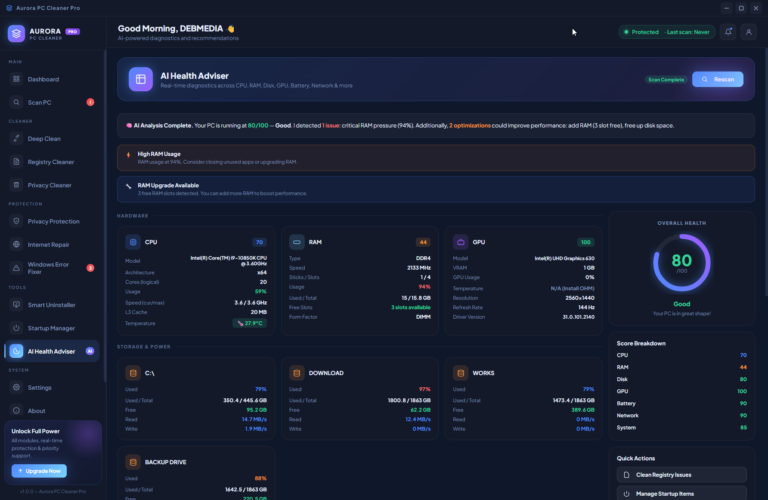Click the Smart Uninstaller icon
Image resolution: width=768 pixels, height=500 pixels.
(x=16, y=305)
